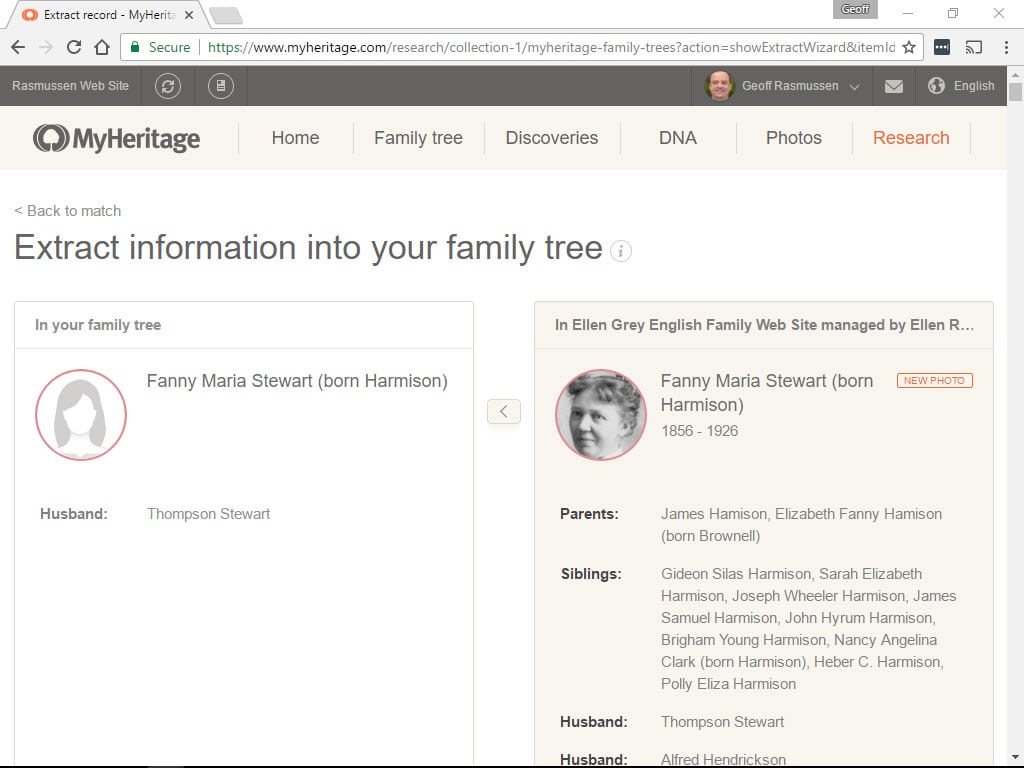Click the info icon beside page heading
This screenshot has height=768, width=1024.
tap(620, 251)
